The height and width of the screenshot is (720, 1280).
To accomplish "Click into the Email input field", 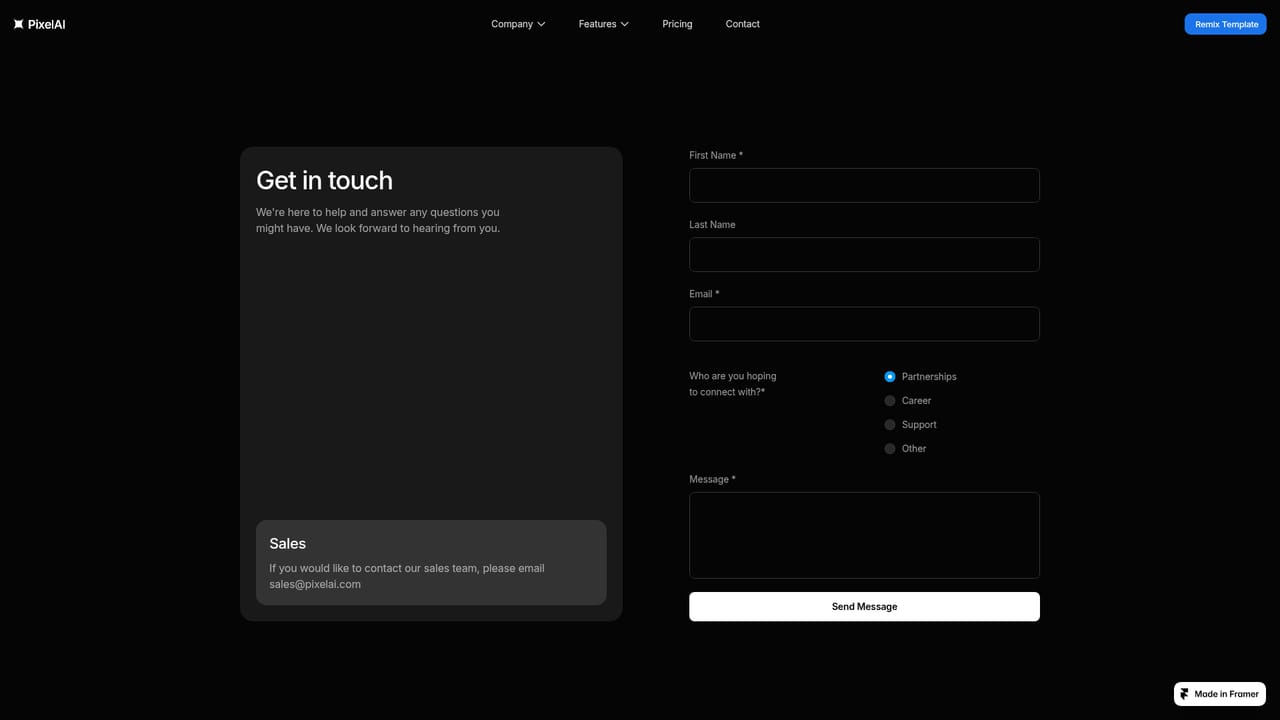I will 864,324.
